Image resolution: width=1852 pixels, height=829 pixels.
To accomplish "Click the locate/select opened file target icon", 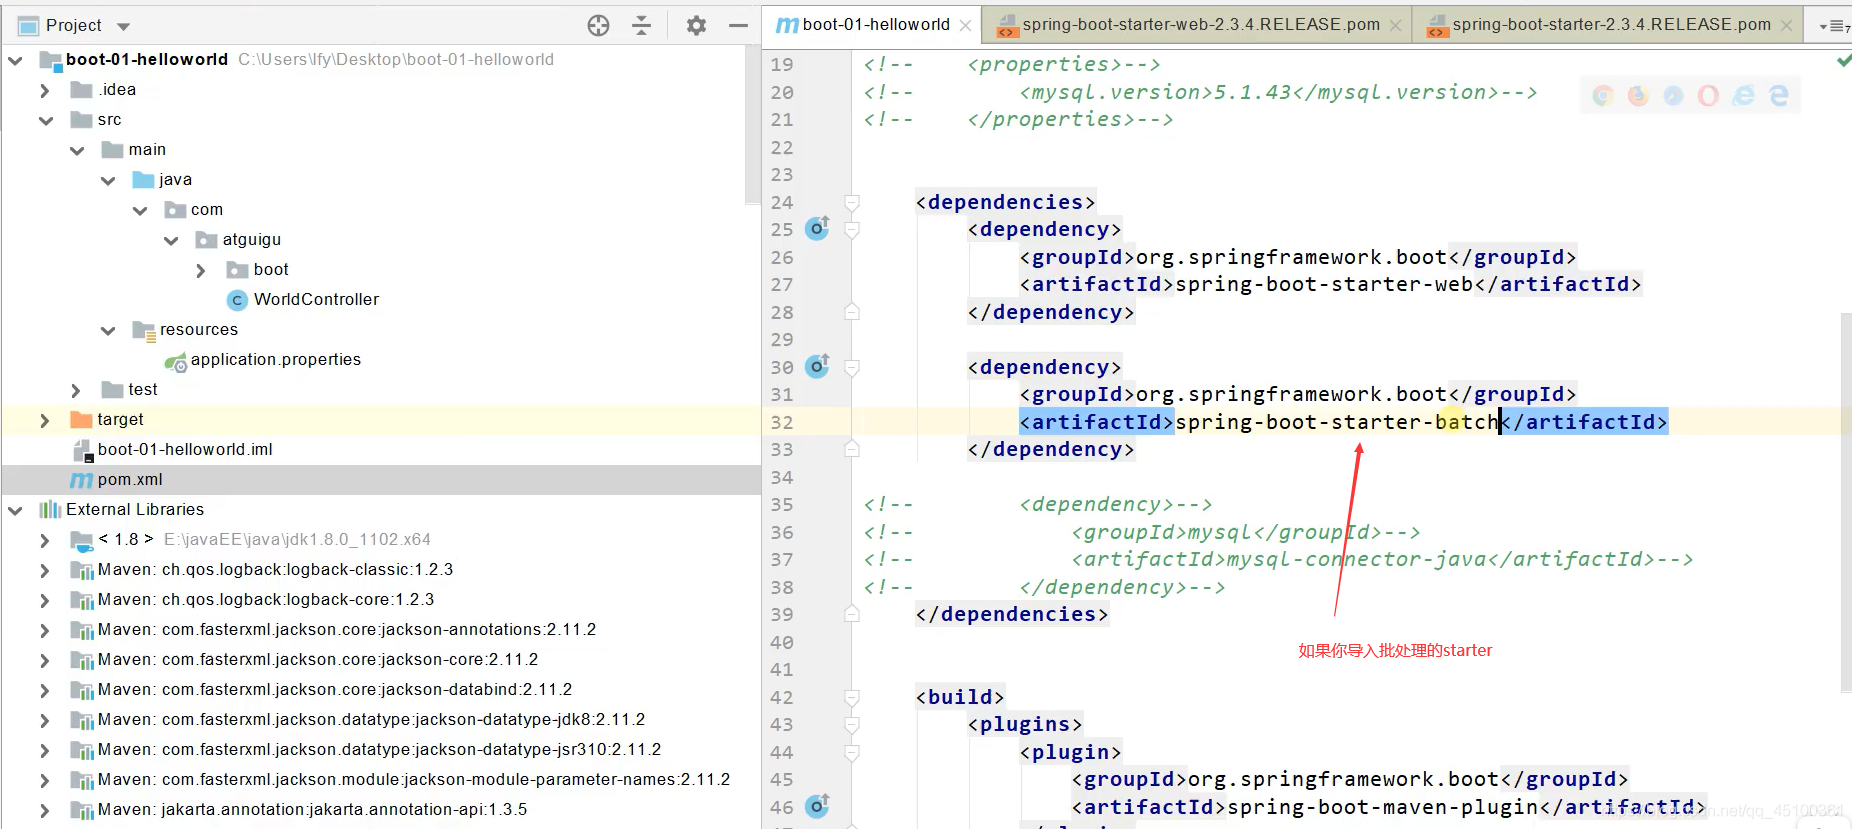I will click(x=598, y=26).
